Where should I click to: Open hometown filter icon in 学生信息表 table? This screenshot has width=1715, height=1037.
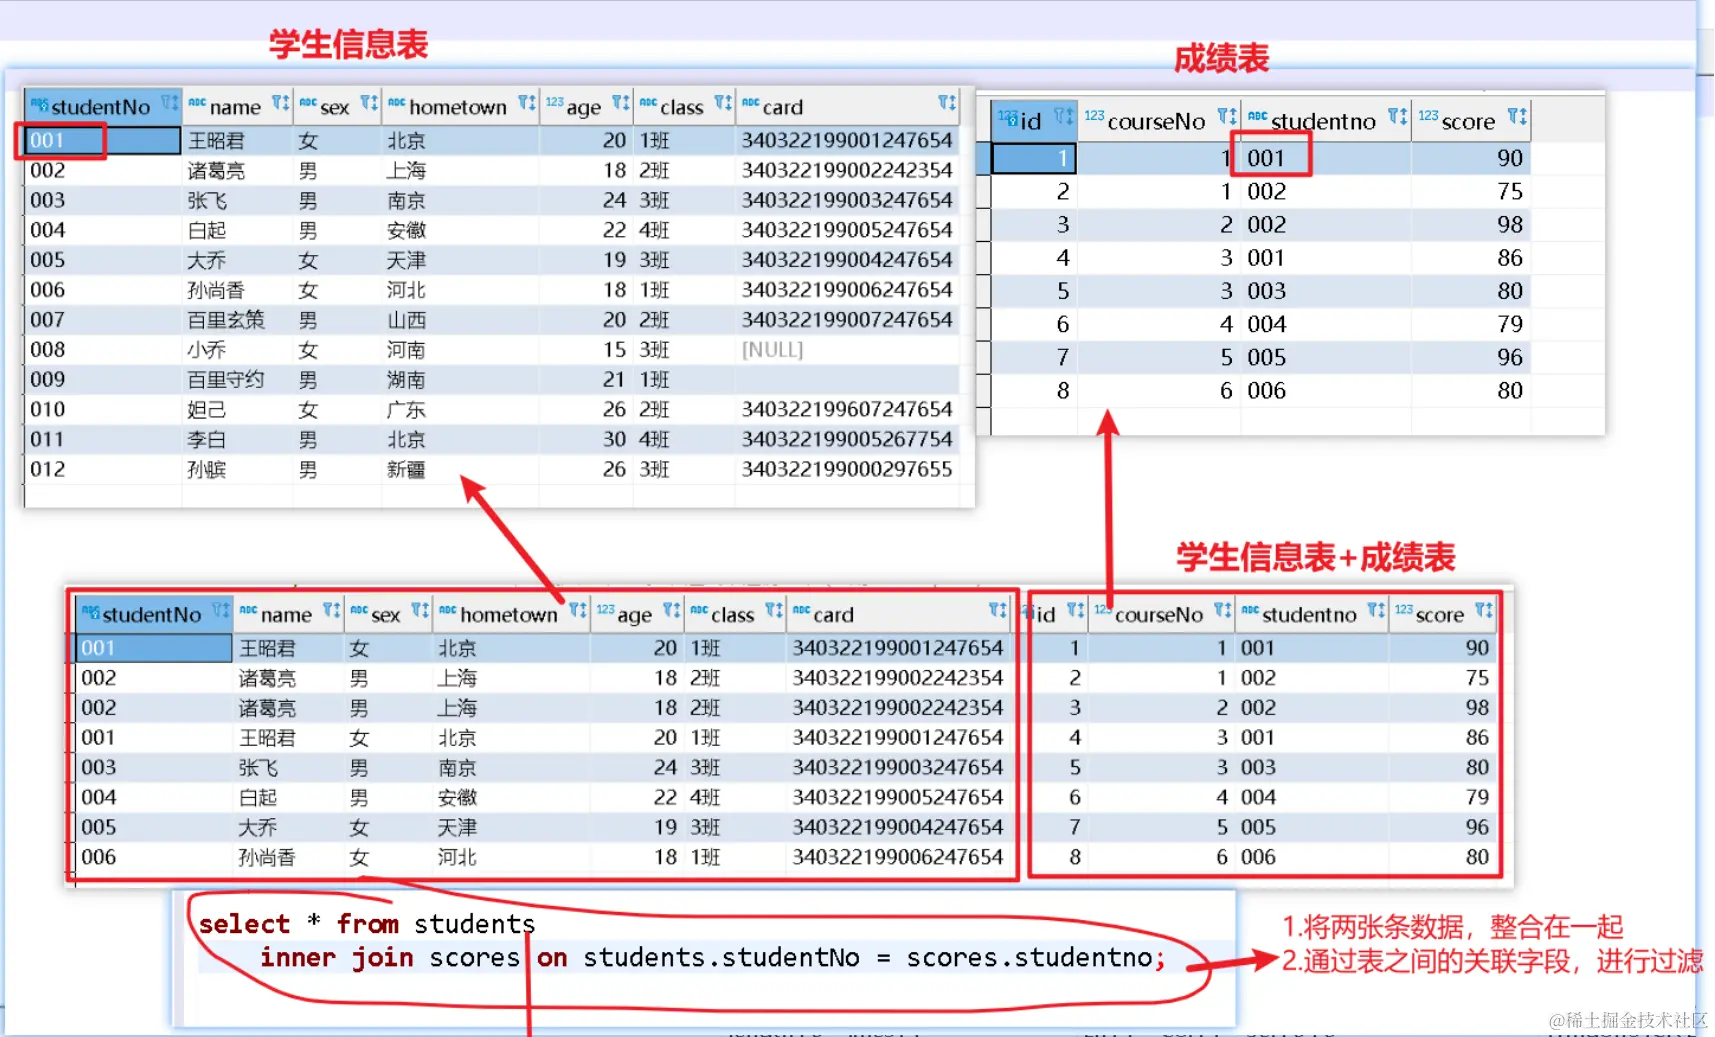[x=526, y=102]
